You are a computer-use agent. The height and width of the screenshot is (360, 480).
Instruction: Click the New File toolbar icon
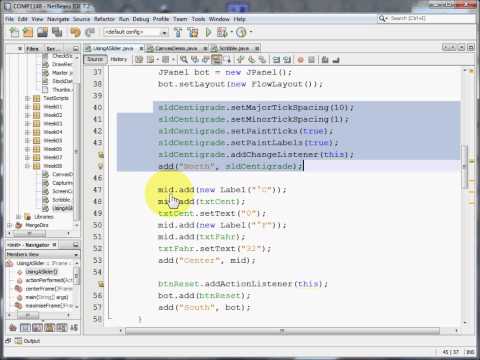pos(14,32)
